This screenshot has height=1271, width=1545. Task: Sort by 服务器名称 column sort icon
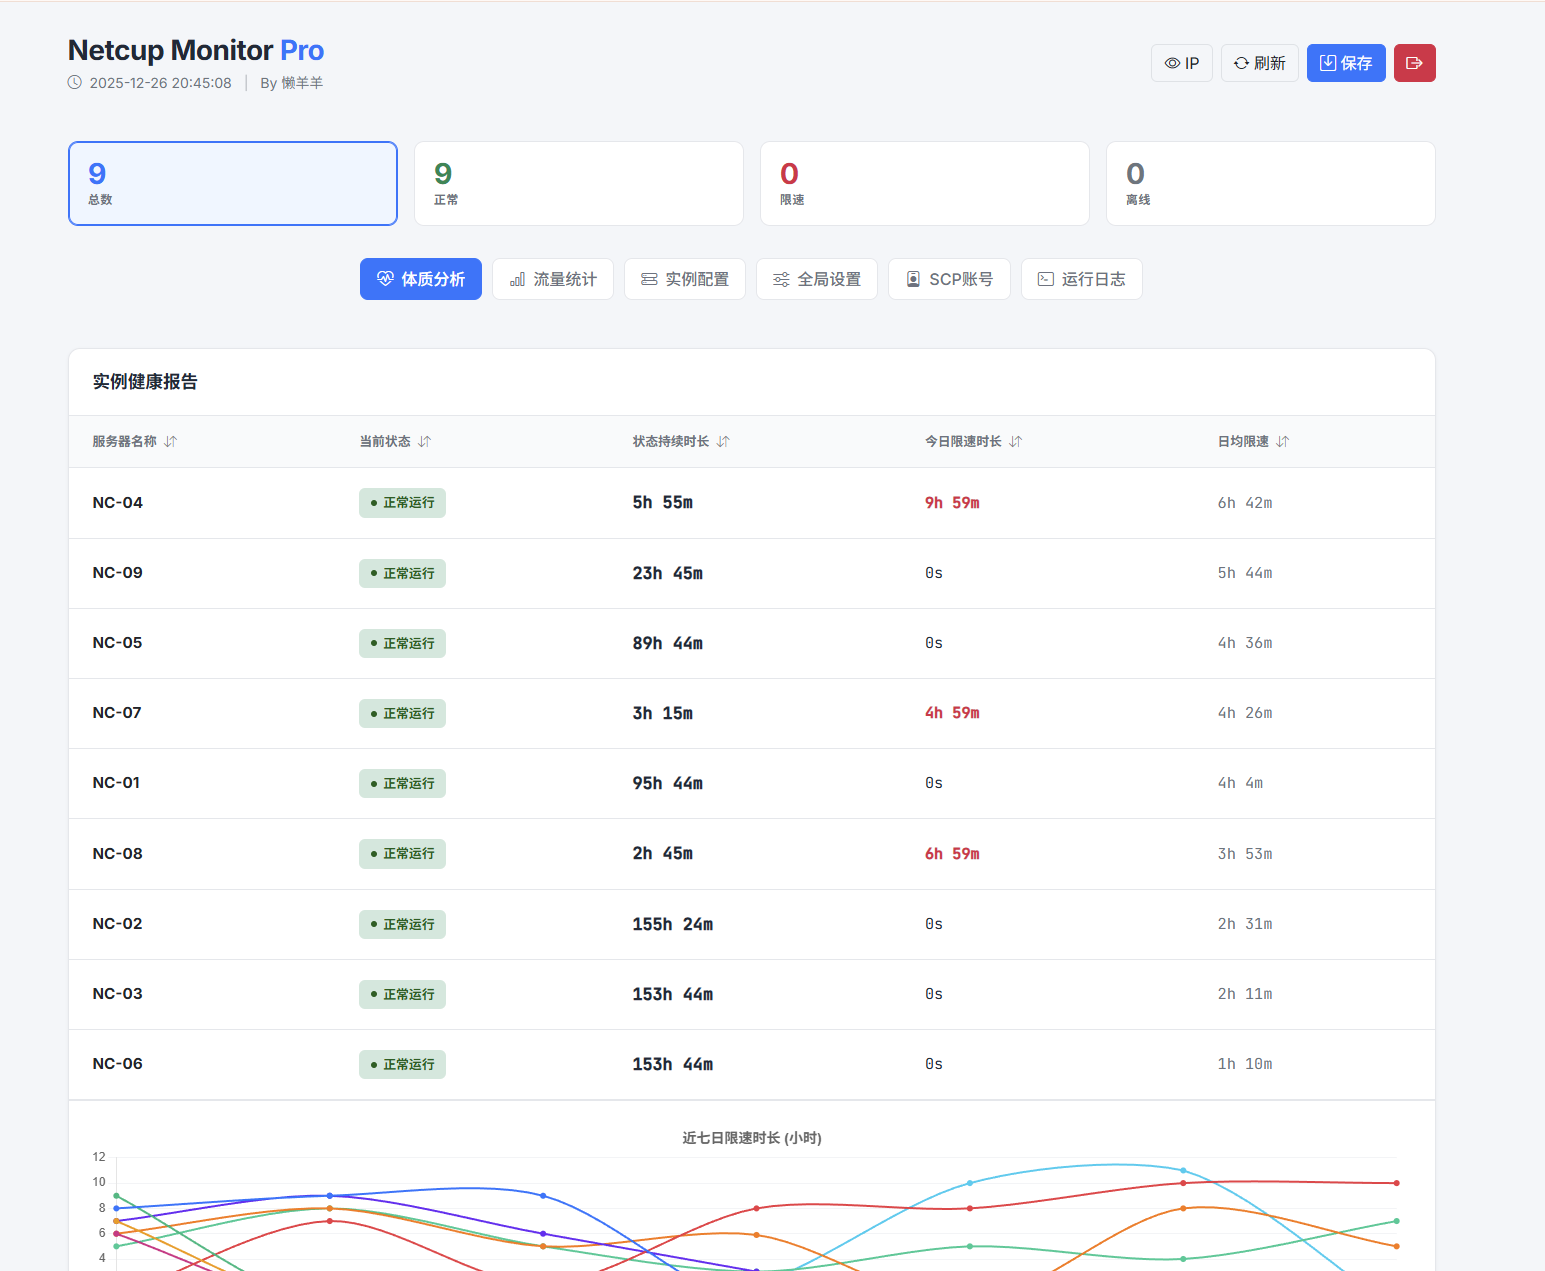(x=171, y=442)
